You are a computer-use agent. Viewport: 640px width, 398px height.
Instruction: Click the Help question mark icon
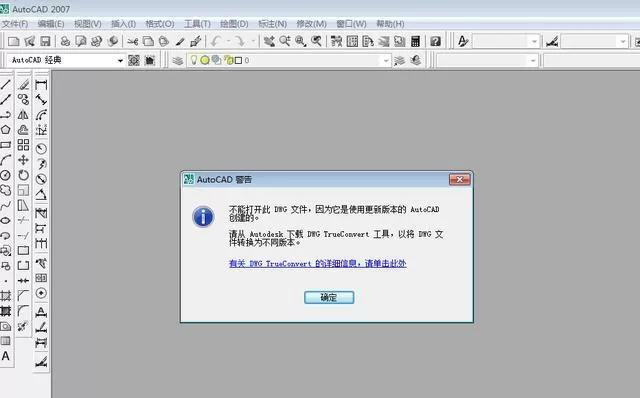point(436,41)
